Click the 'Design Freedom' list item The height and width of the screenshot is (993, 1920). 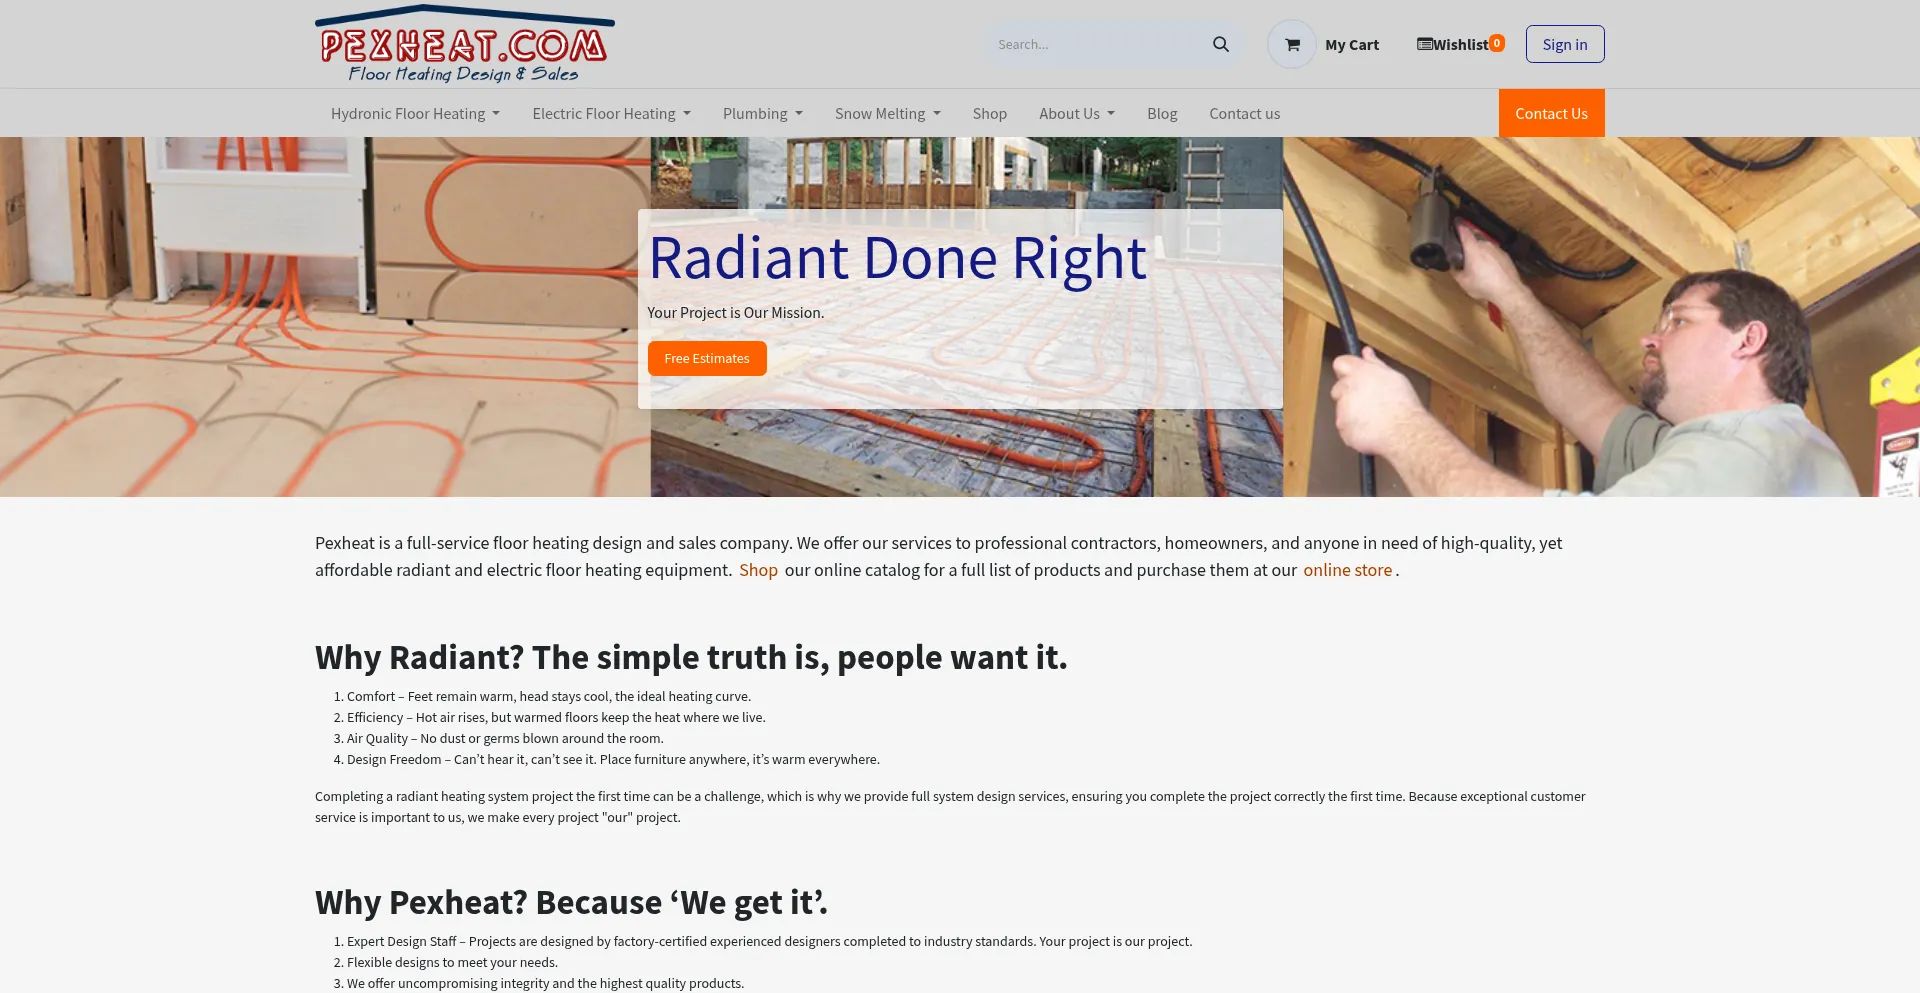(613, 759)
